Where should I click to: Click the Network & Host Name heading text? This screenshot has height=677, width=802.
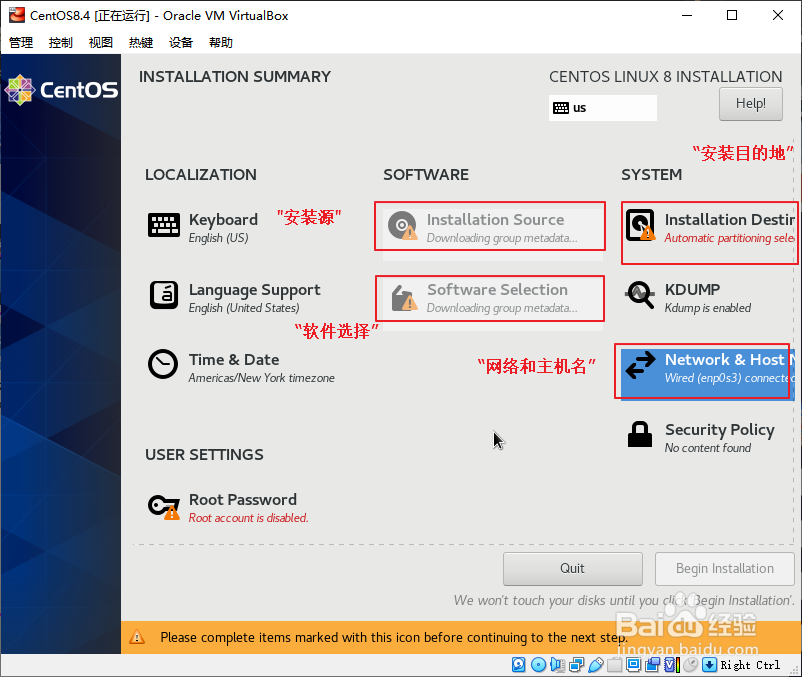pyautogui.click(x=729, y=359)
